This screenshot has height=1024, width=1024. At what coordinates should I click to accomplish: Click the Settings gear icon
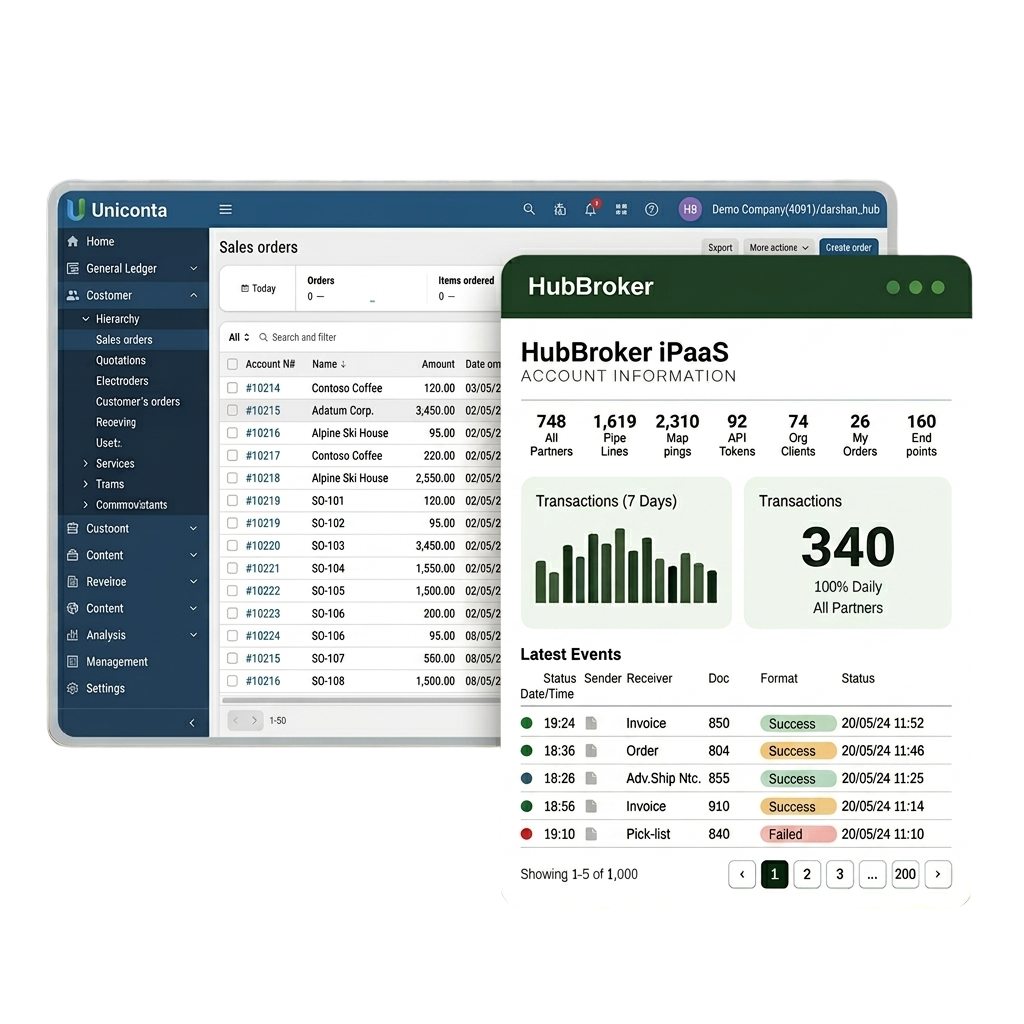72,688
